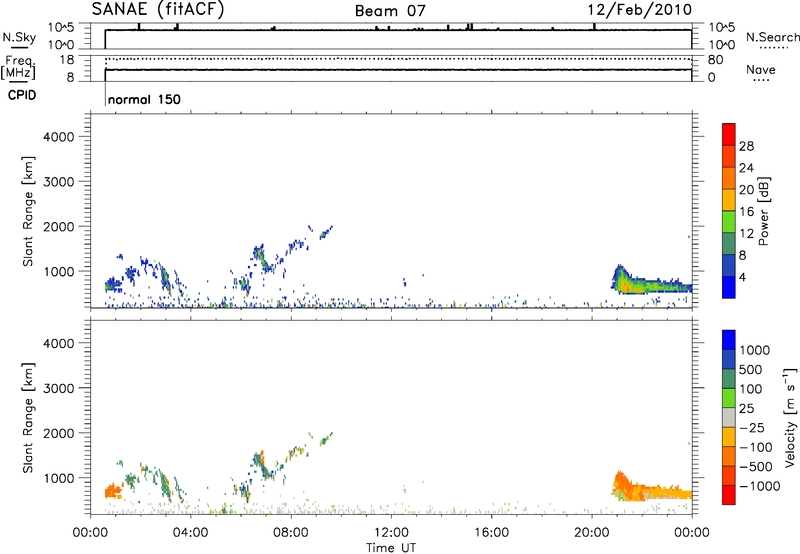Select the 2000 tick of the velocity panel
800x554 pixels.
point(59,433)
